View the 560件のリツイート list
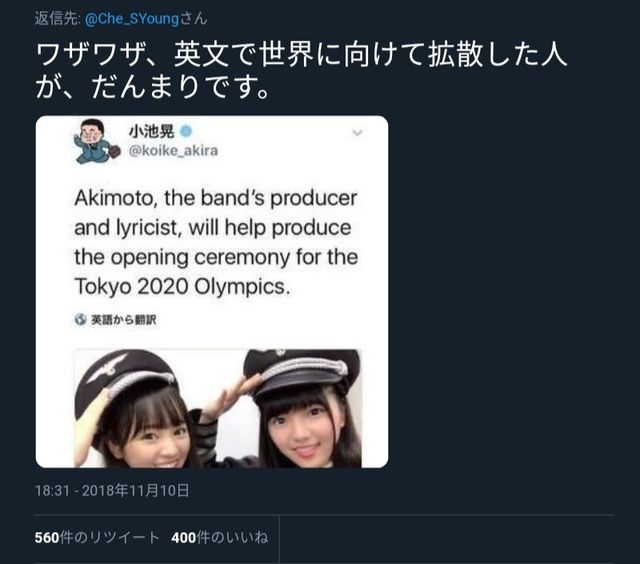 (x=97, y=537)
